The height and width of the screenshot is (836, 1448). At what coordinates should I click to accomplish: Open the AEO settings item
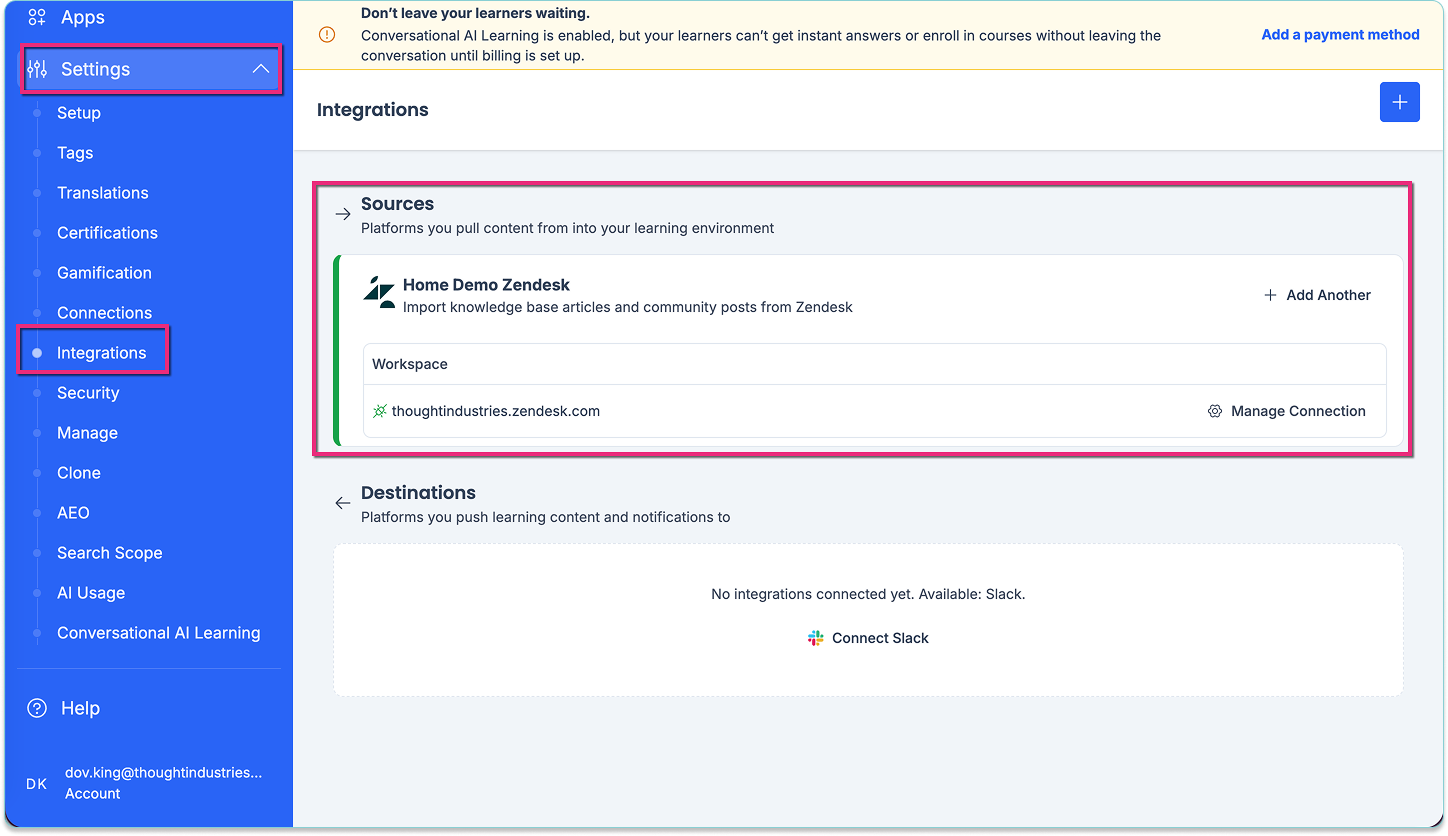tap(73, 513)
